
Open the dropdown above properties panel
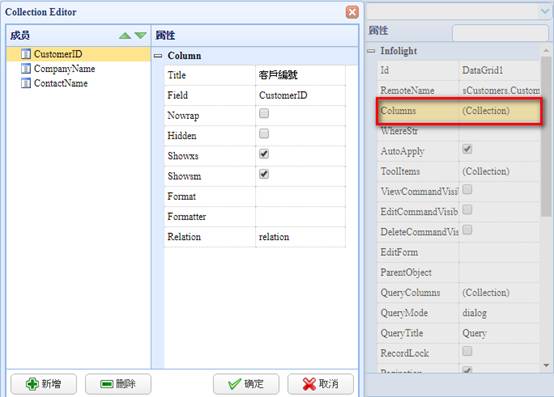[x=544, y=12]
